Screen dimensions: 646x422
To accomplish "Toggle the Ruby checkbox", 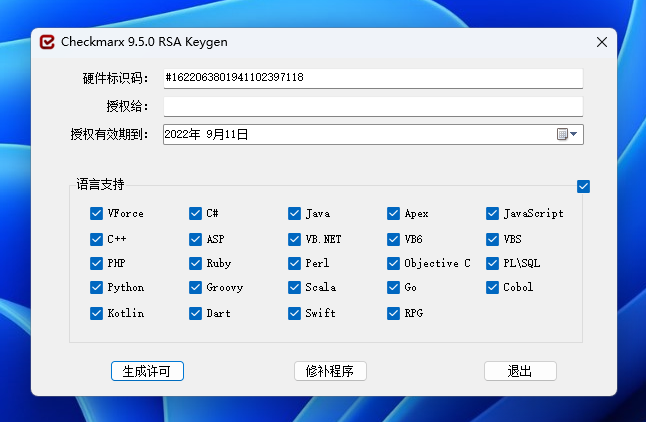I will coord(195,263).
